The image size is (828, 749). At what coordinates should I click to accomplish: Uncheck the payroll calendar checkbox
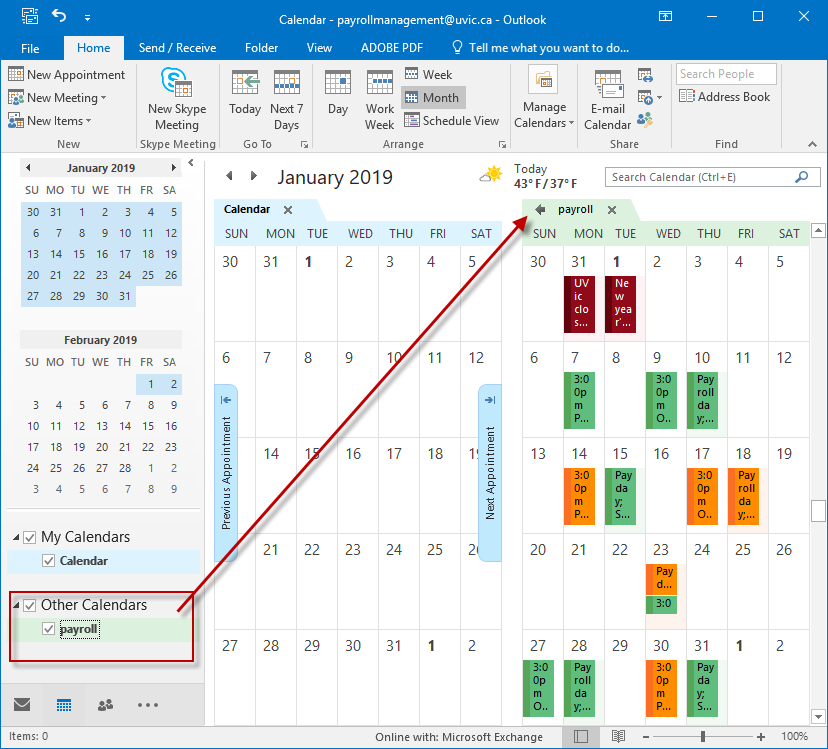click(x=49, y=629)
